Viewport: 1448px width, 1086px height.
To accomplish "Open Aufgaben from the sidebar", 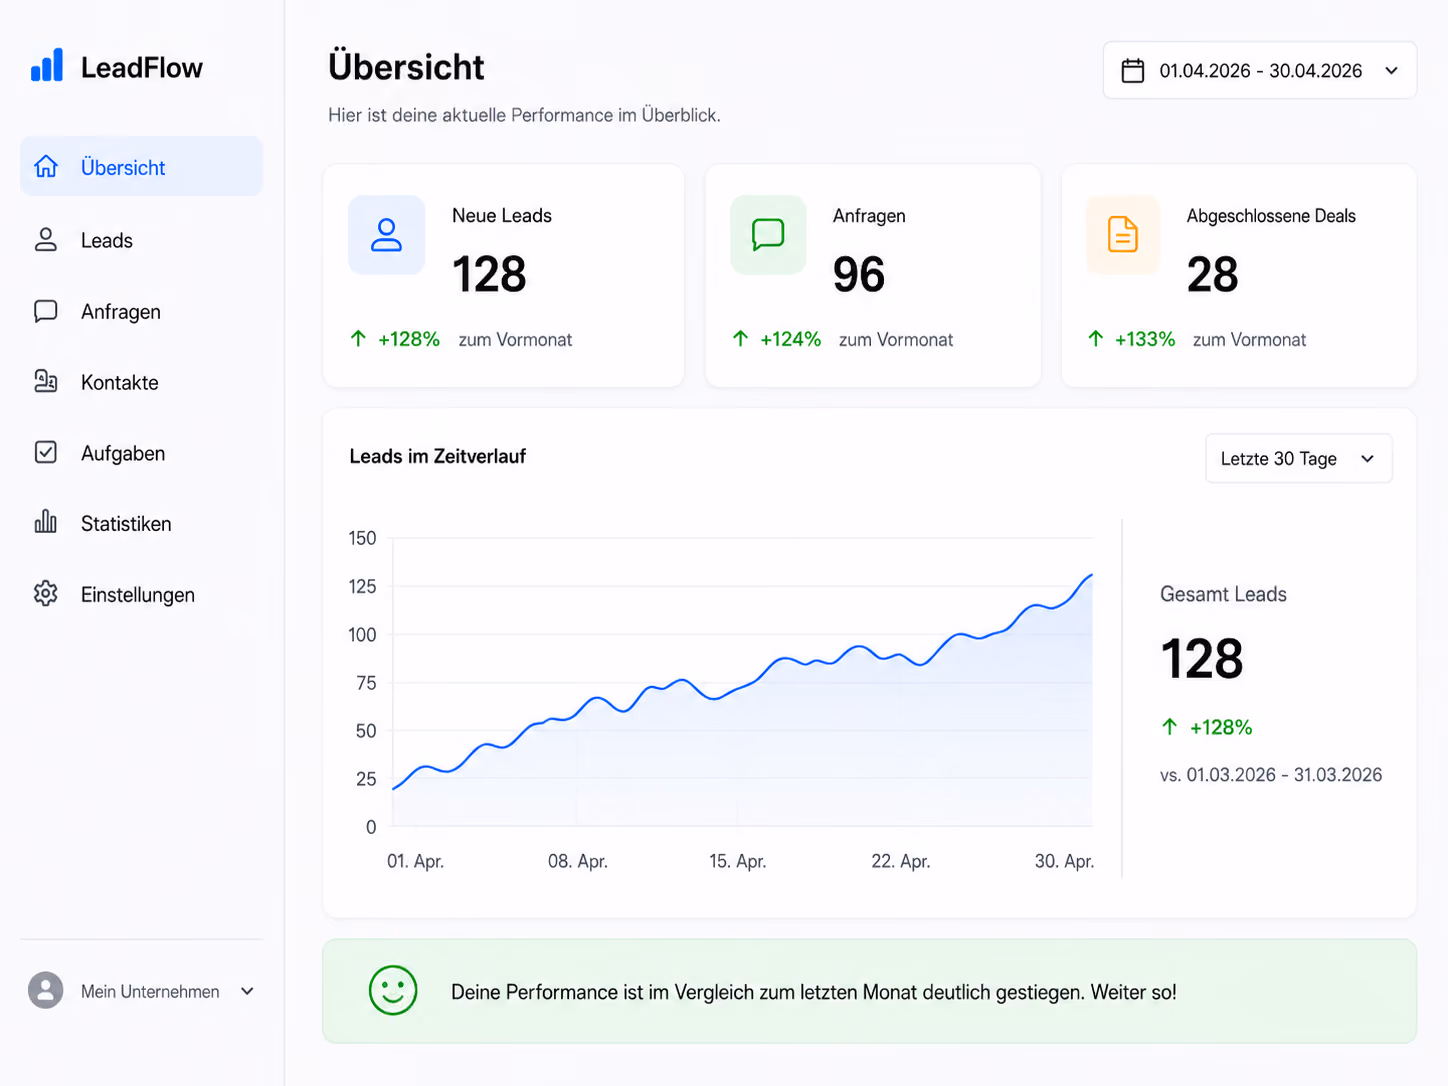I will [141, 453].
